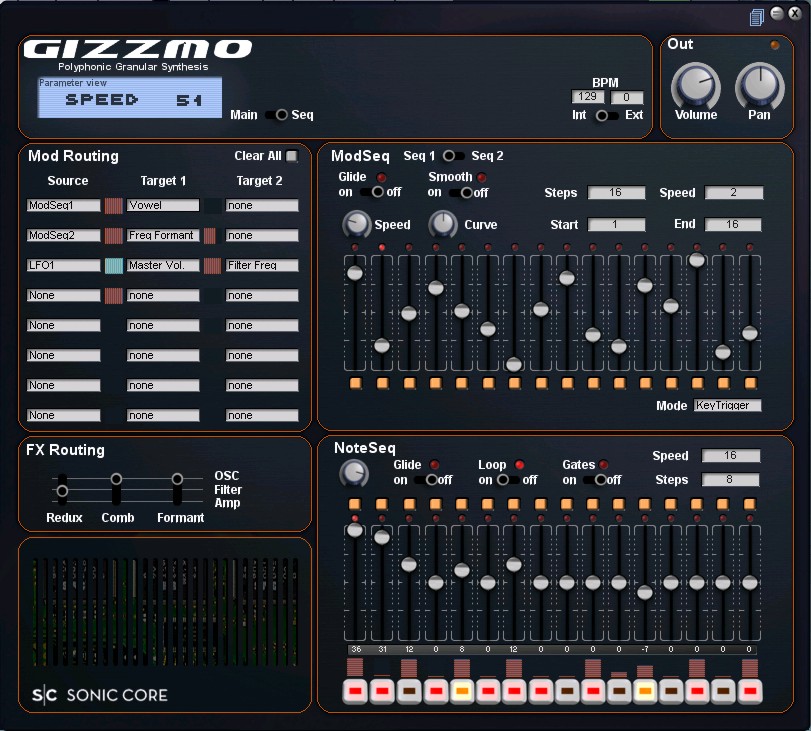The height and width of the screenshot is (731, 811).
Task: Click the first ModSeq step slider handle
Action: click(355, 273)
